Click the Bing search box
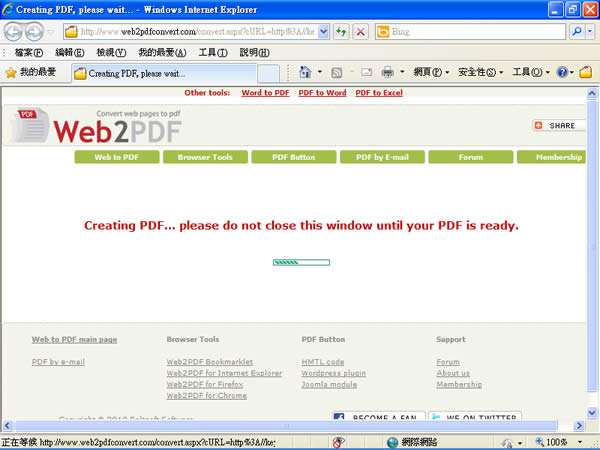Image resolution: width=600 pixels, height=450 pixels. click(471, 32)
